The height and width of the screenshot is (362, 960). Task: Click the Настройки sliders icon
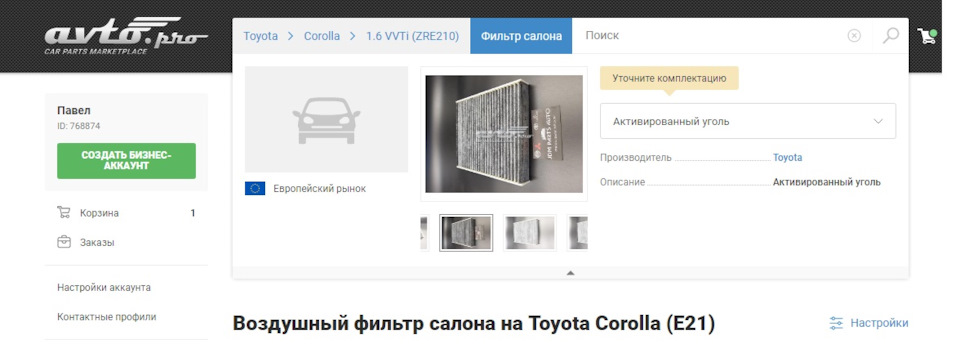[x=836, y=323]
